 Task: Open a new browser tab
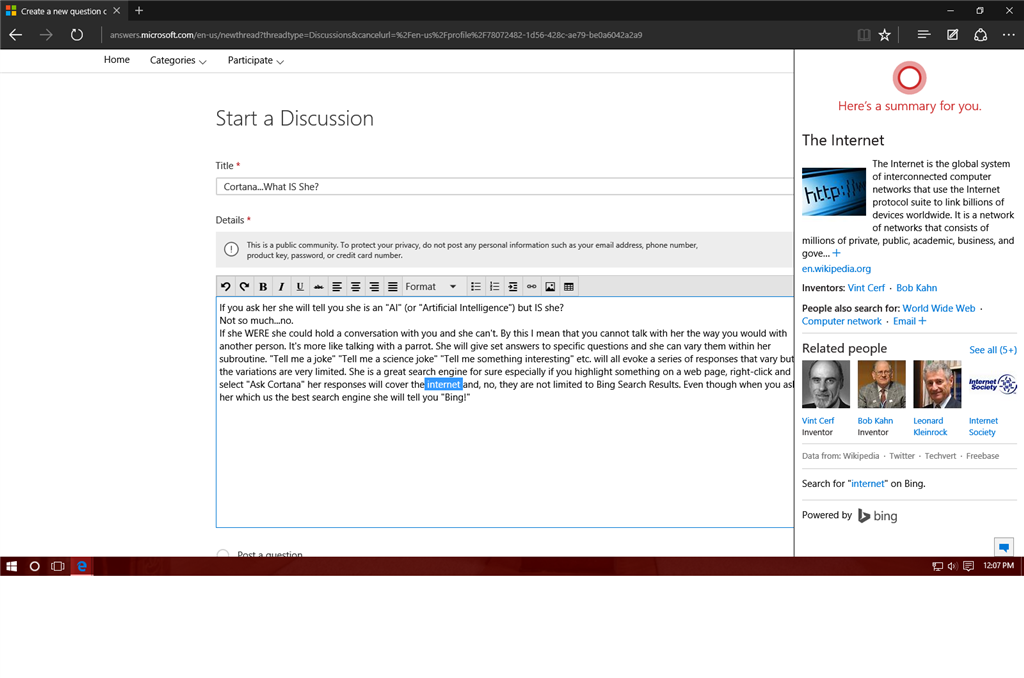pyautogui.click(x=138, y=10)
